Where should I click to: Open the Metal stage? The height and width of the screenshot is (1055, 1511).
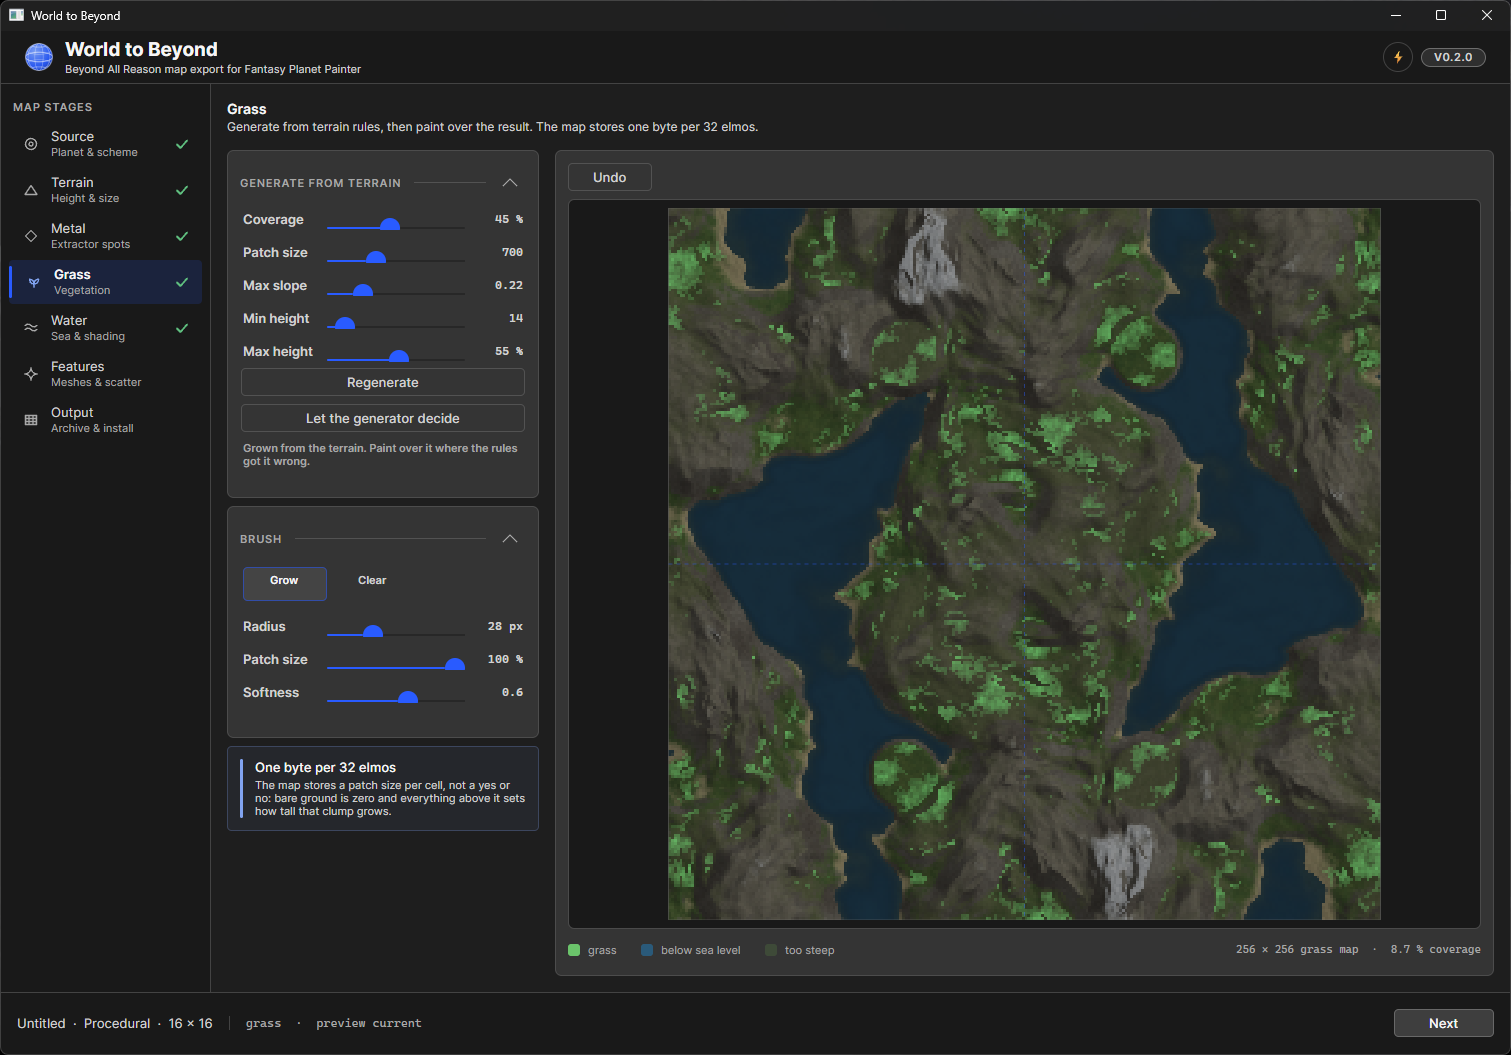click(106, 236)
